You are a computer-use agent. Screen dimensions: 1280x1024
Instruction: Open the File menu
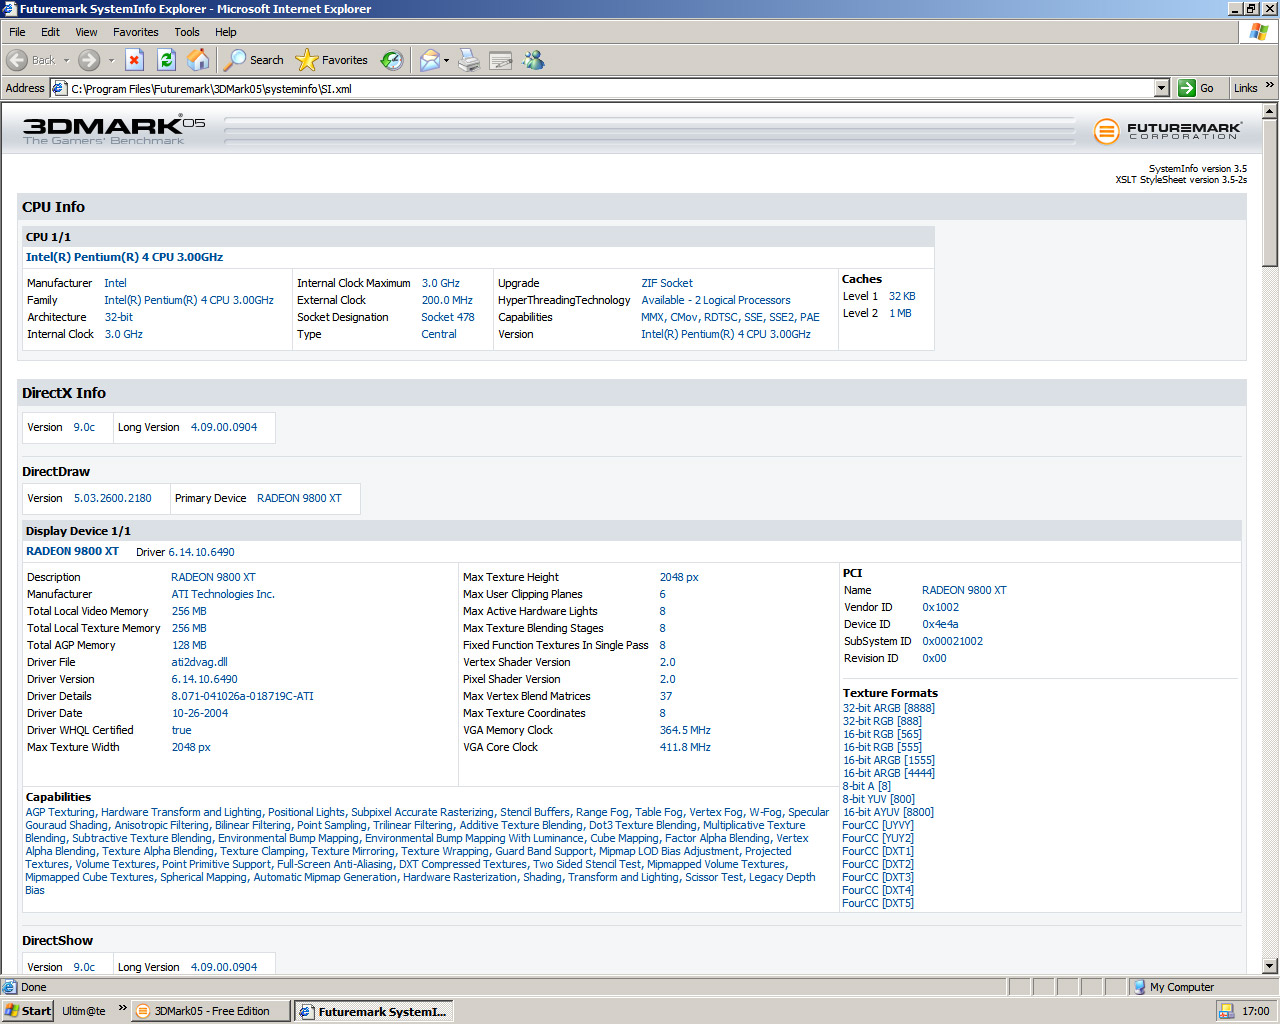[x=17, y=32]
